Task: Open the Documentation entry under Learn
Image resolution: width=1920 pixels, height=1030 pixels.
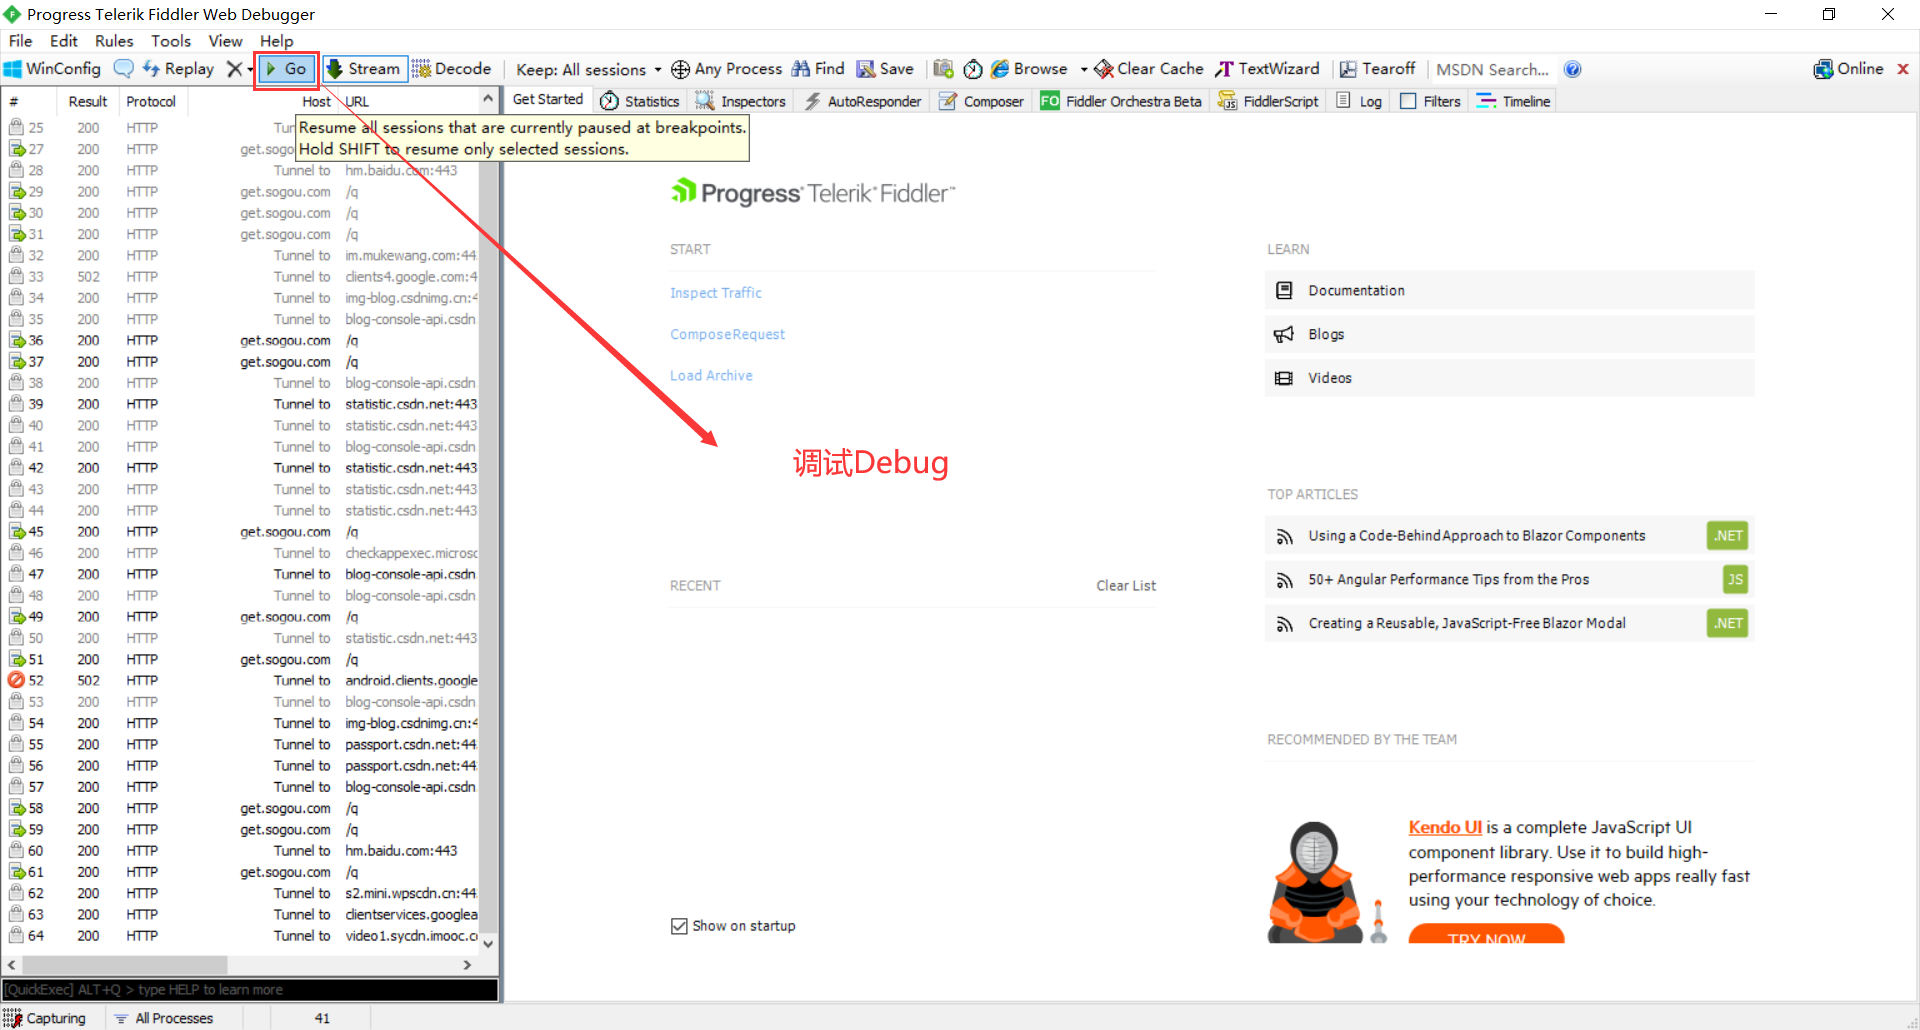Action: (1510, 290)
